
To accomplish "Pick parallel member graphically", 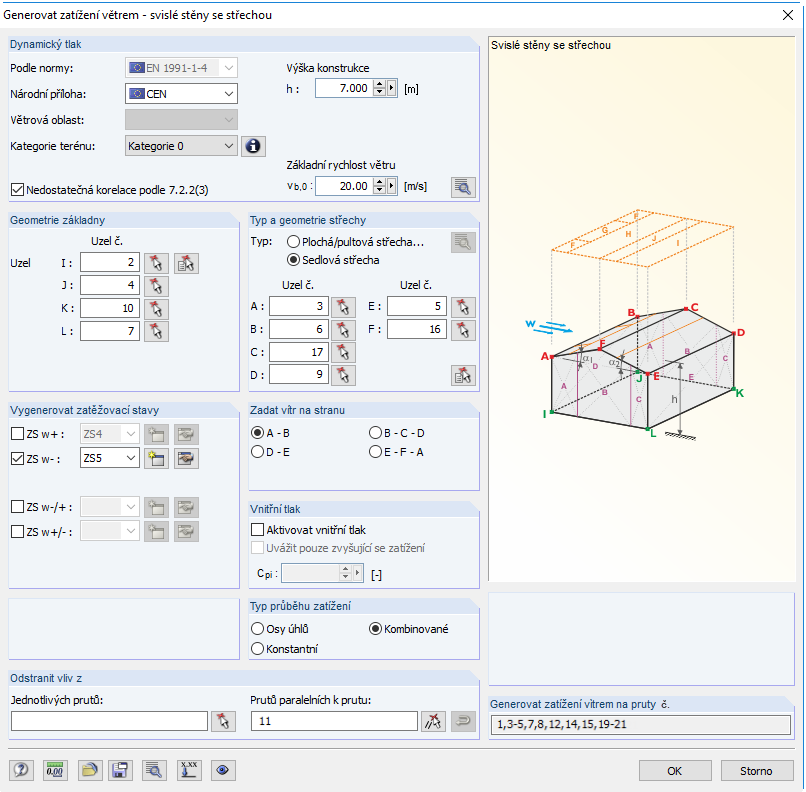I will [x=433, y=721].
